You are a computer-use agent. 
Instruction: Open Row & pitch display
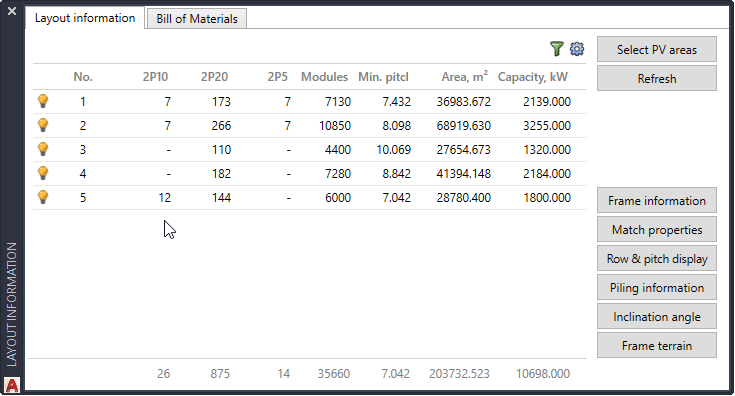point(657,259)
